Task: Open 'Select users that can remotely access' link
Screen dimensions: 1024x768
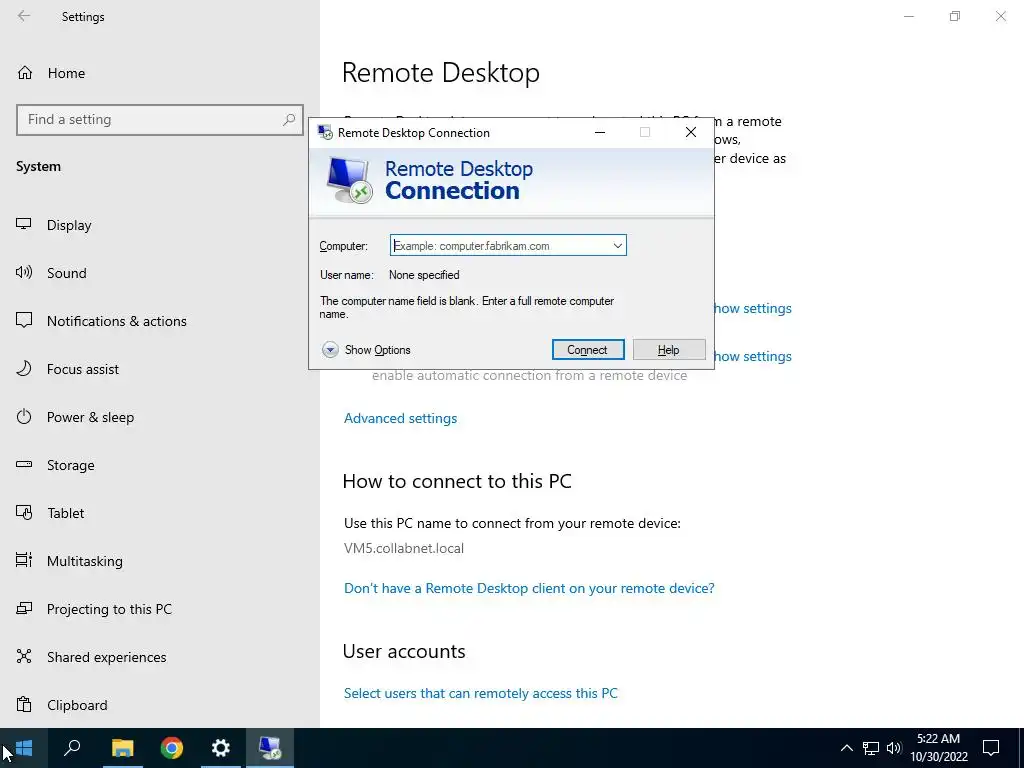Action: tap(481, 693)
